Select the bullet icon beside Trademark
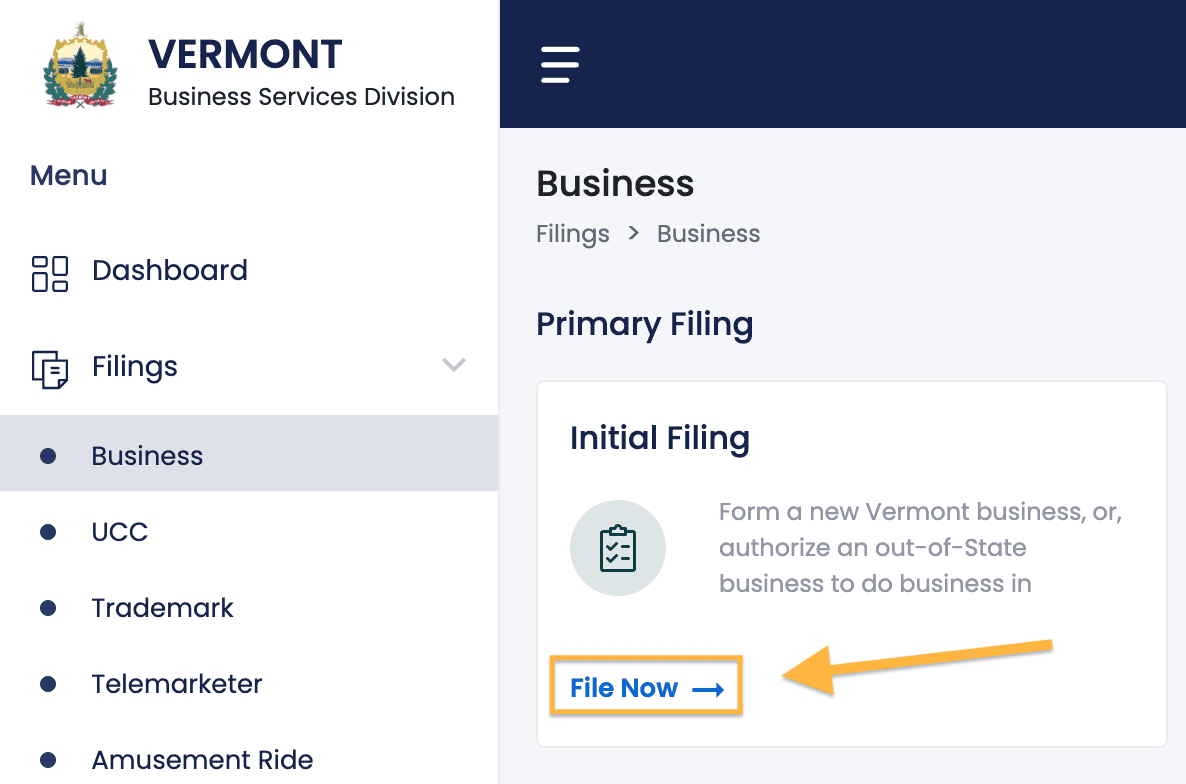1186x784 pixels. [x=49, y=608]
